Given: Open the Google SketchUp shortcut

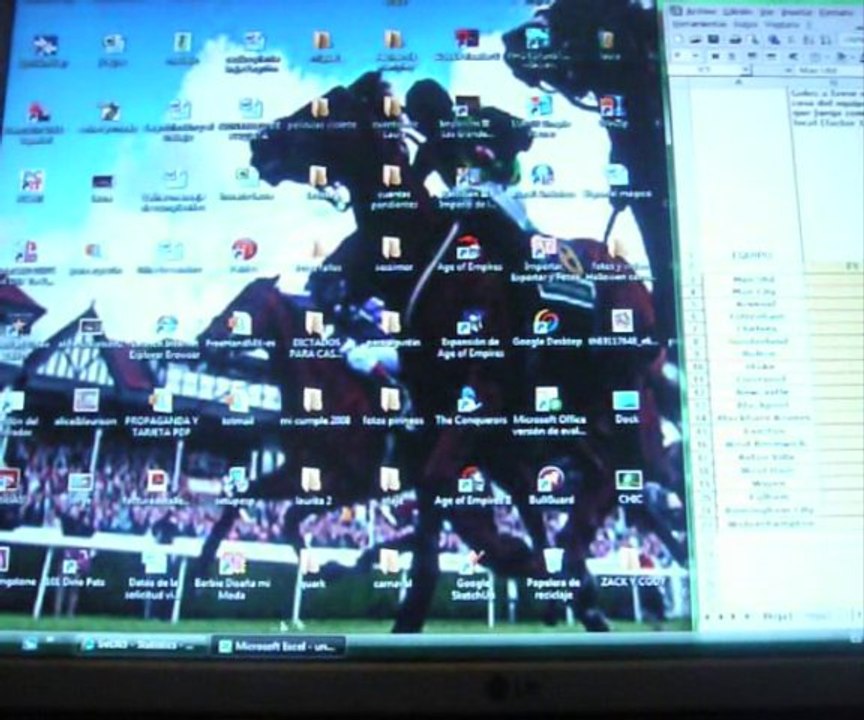Looking at the screenshot, I should click(472, 575).
